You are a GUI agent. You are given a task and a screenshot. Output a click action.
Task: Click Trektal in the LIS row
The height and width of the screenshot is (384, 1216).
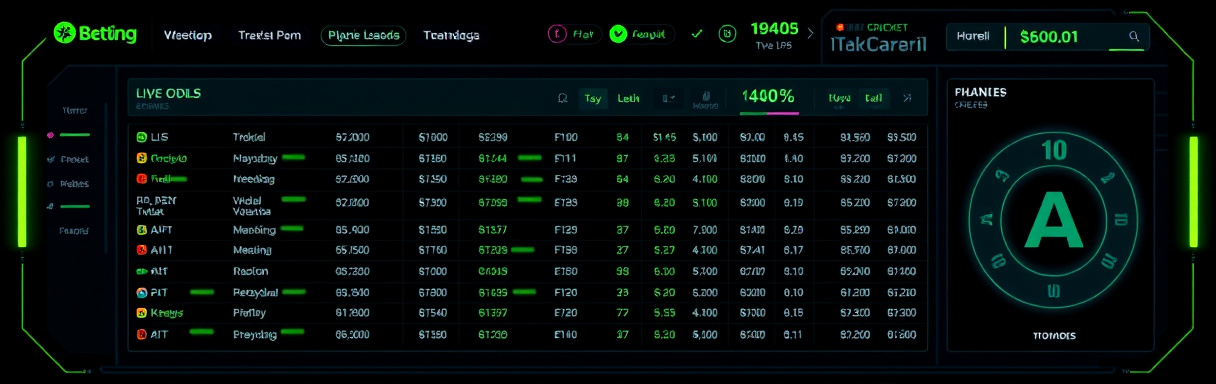point(249,137)
